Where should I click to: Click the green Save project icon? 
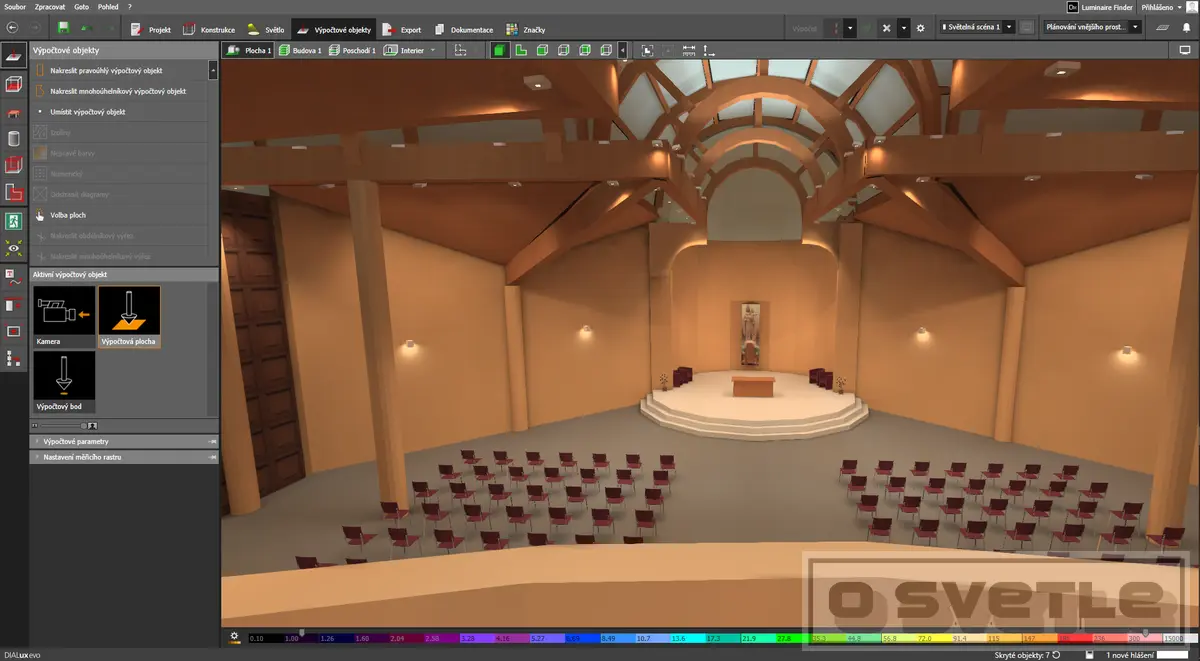point(64,28)
